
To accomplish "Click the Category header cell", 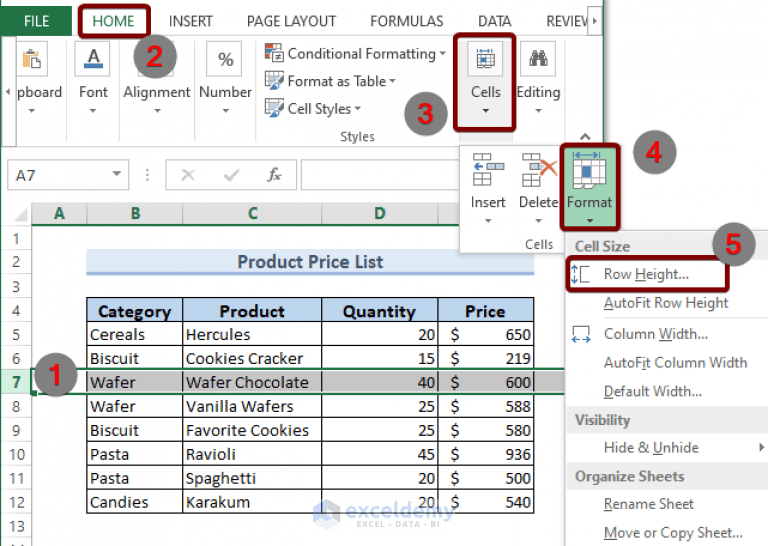I will click(x=135, y=311).
